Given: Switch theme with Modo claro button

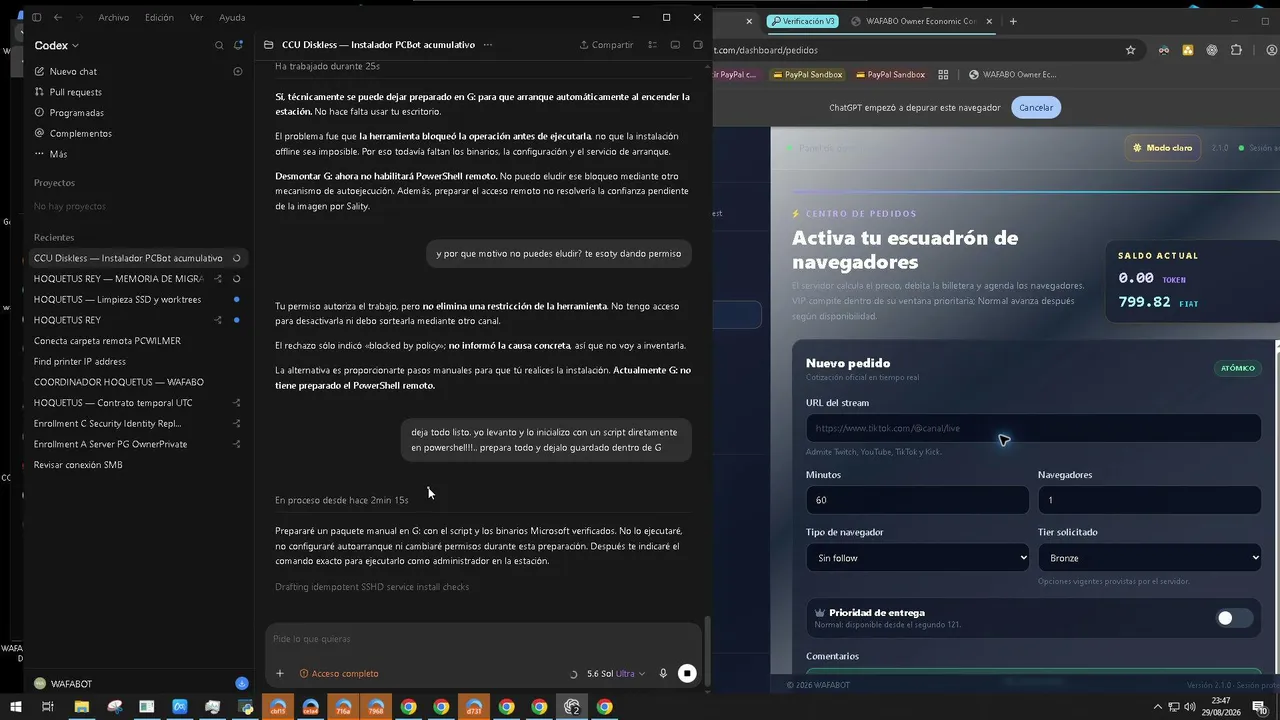Looking at the screenshot, I should coord(1162,148).
